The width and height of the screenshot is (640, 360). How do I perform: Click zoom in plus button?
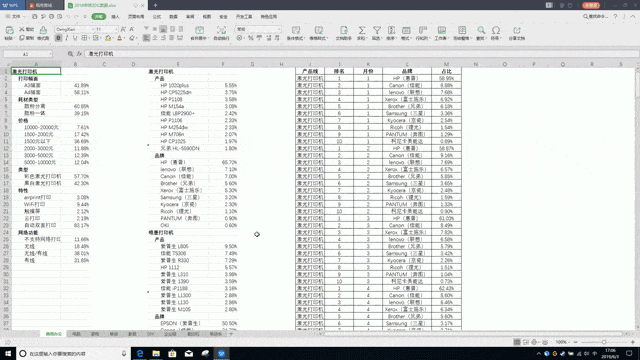tap(633, 342)
